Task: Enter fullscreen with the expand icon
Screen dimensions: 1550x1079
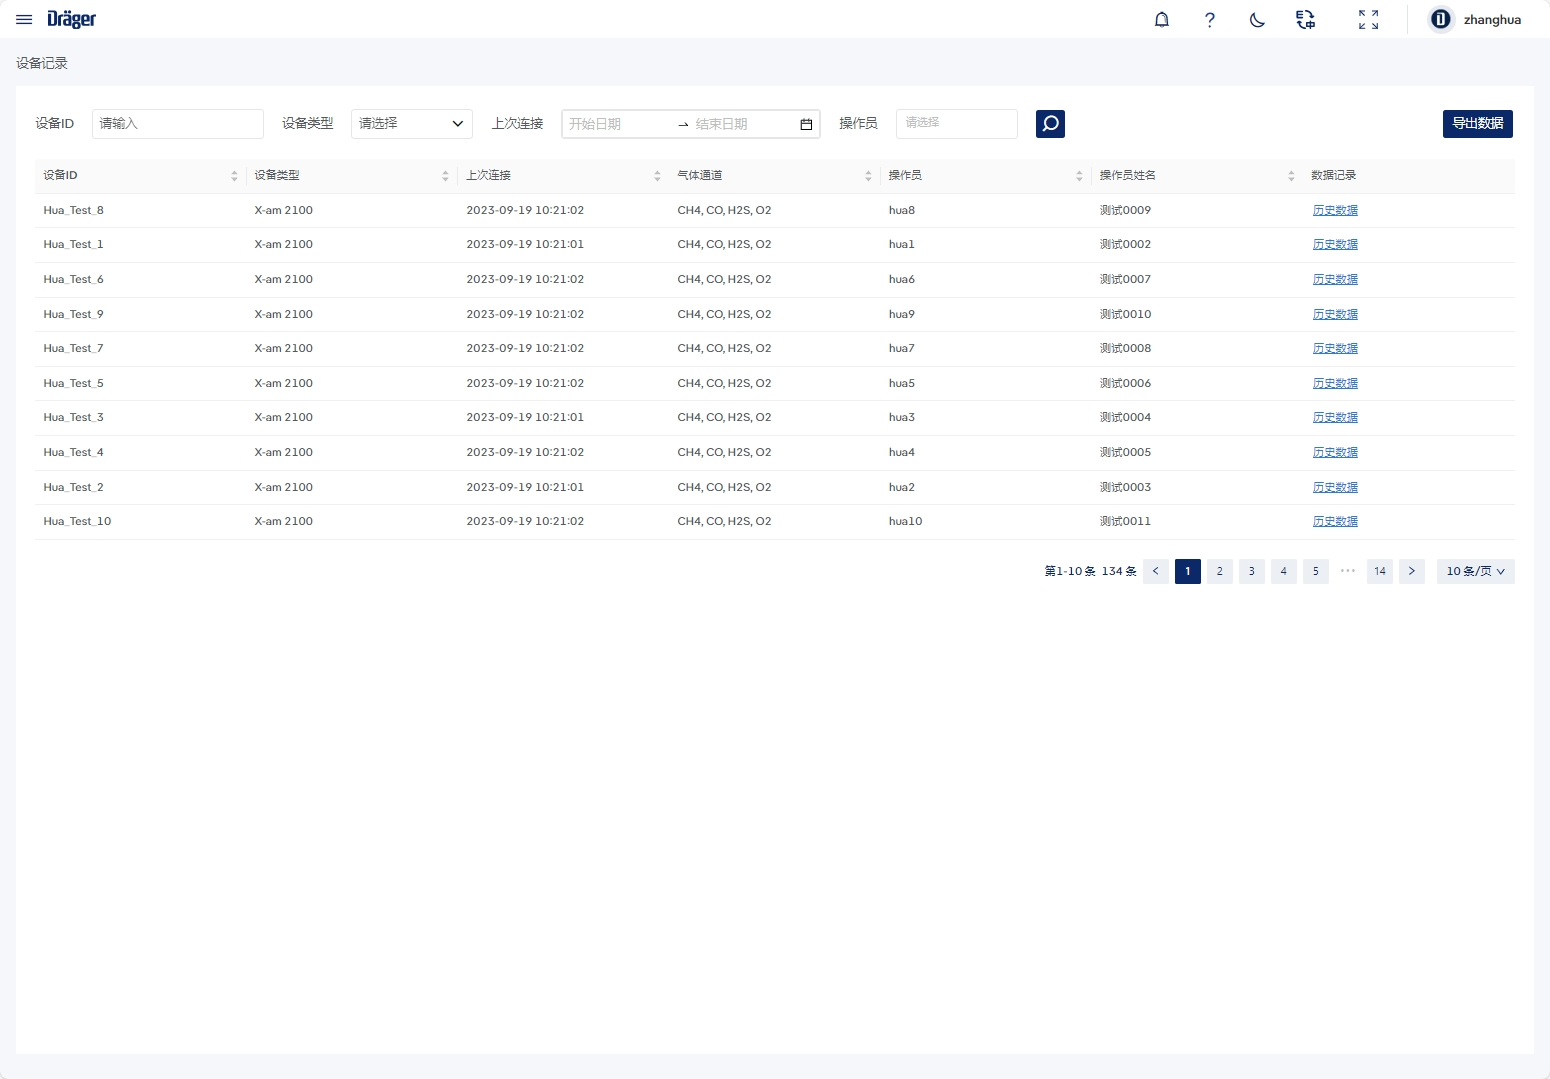Action: [1368, 20]
